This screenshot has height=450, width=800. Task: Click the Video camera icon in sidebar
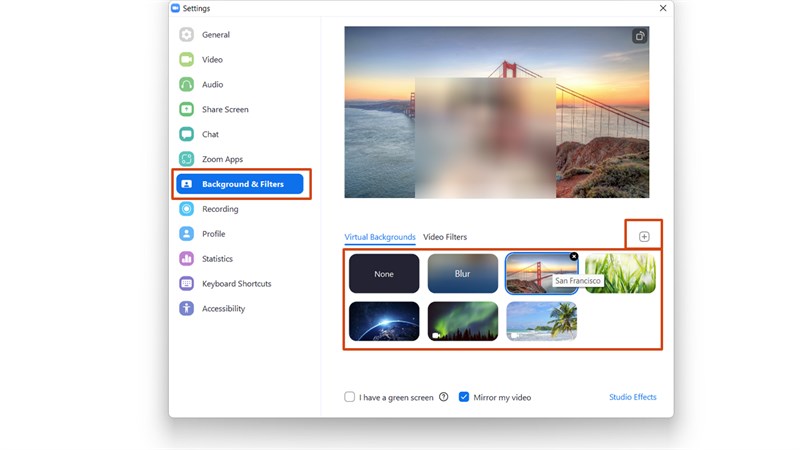(186, 59)
